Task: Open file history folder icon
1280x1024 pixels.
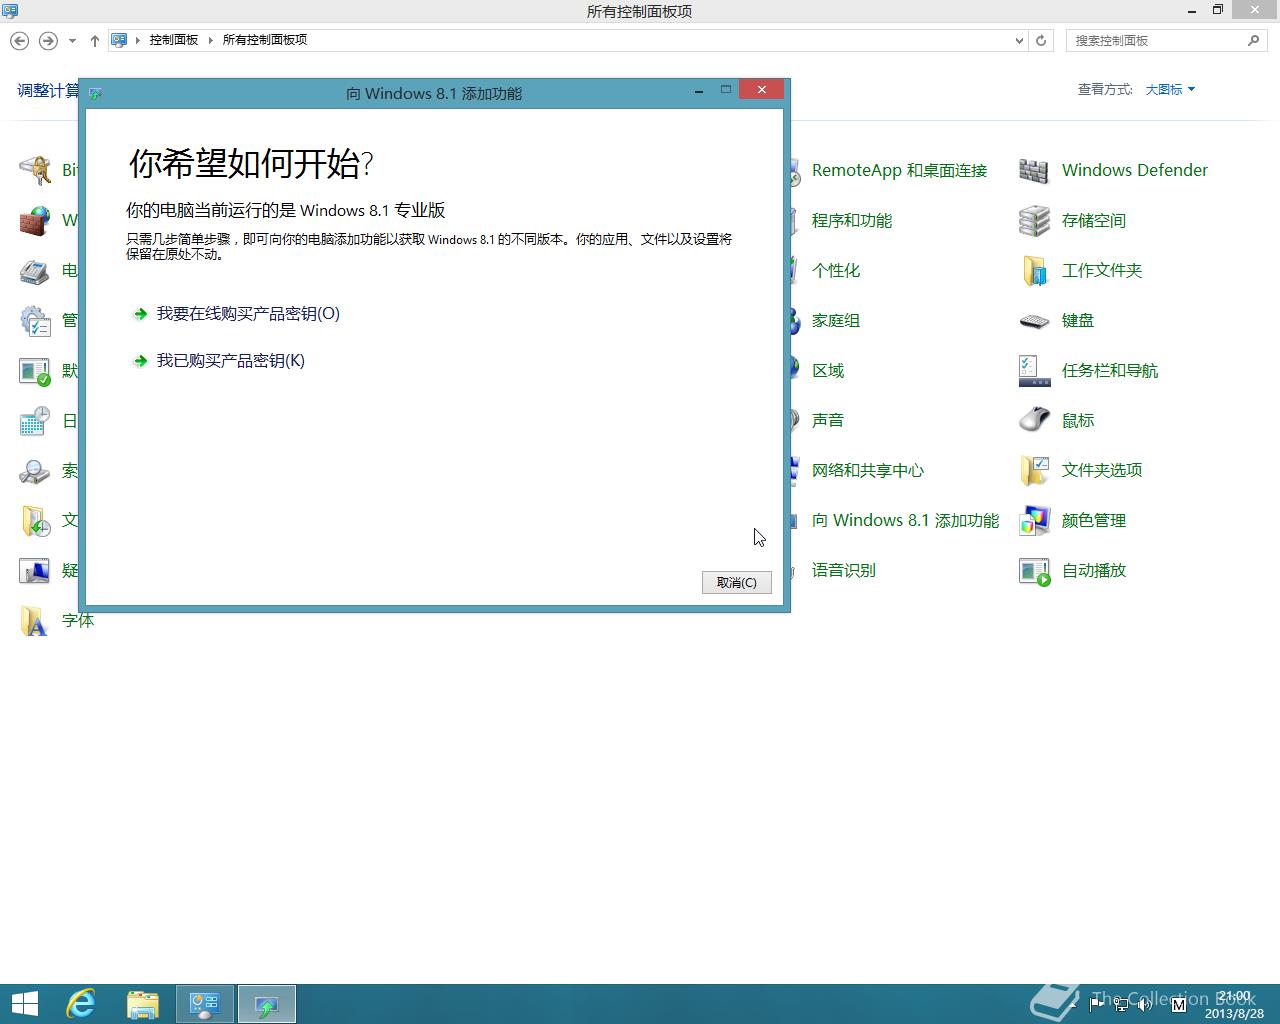Action: 35,520
